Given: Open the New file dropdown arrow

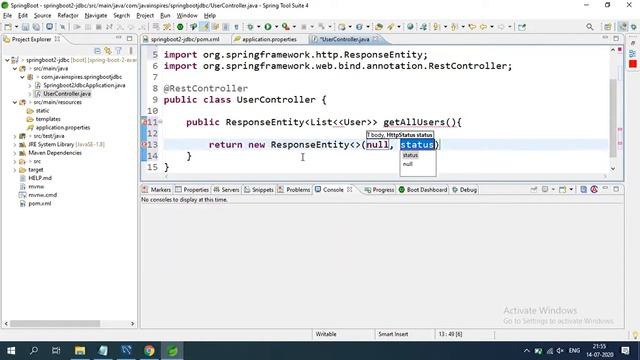Looking at the screenshot, I should click(16, 27).
